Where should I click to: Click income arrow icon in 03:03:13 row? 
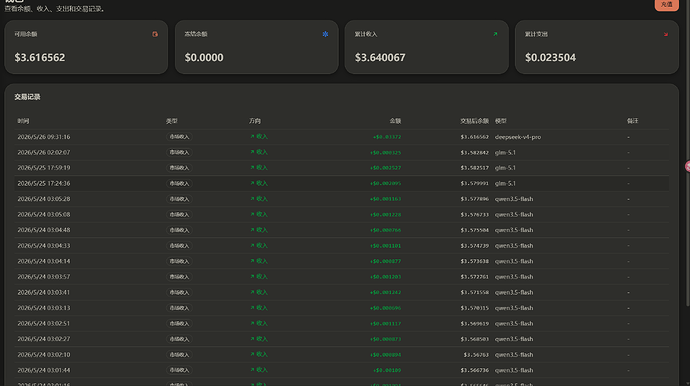(252, 308)
